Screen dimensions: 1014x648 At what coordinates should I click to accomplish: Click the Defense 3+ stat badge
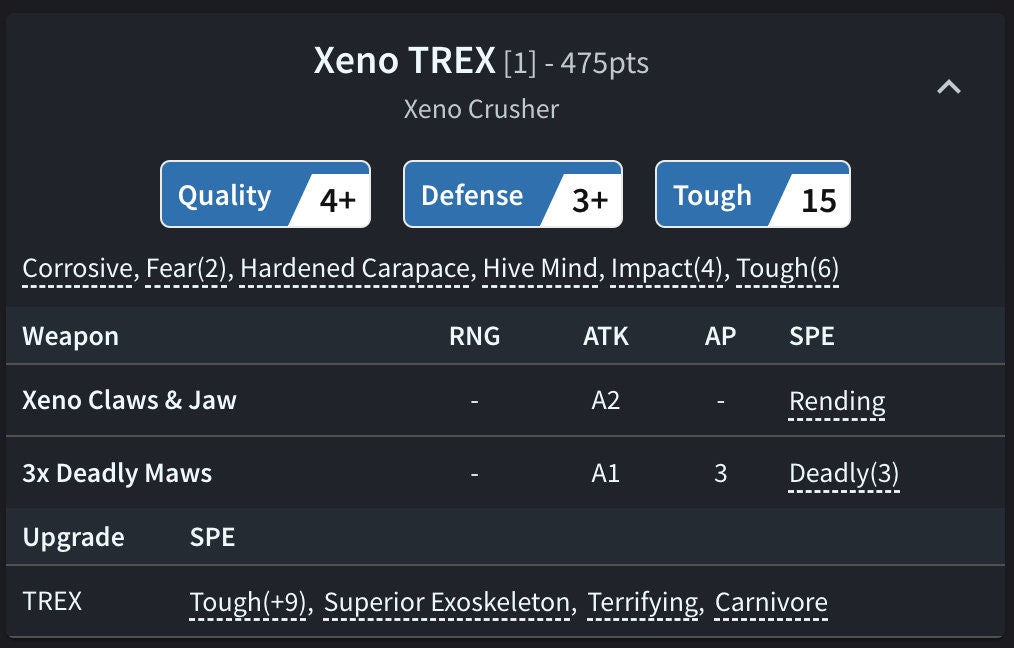point(512,195)
